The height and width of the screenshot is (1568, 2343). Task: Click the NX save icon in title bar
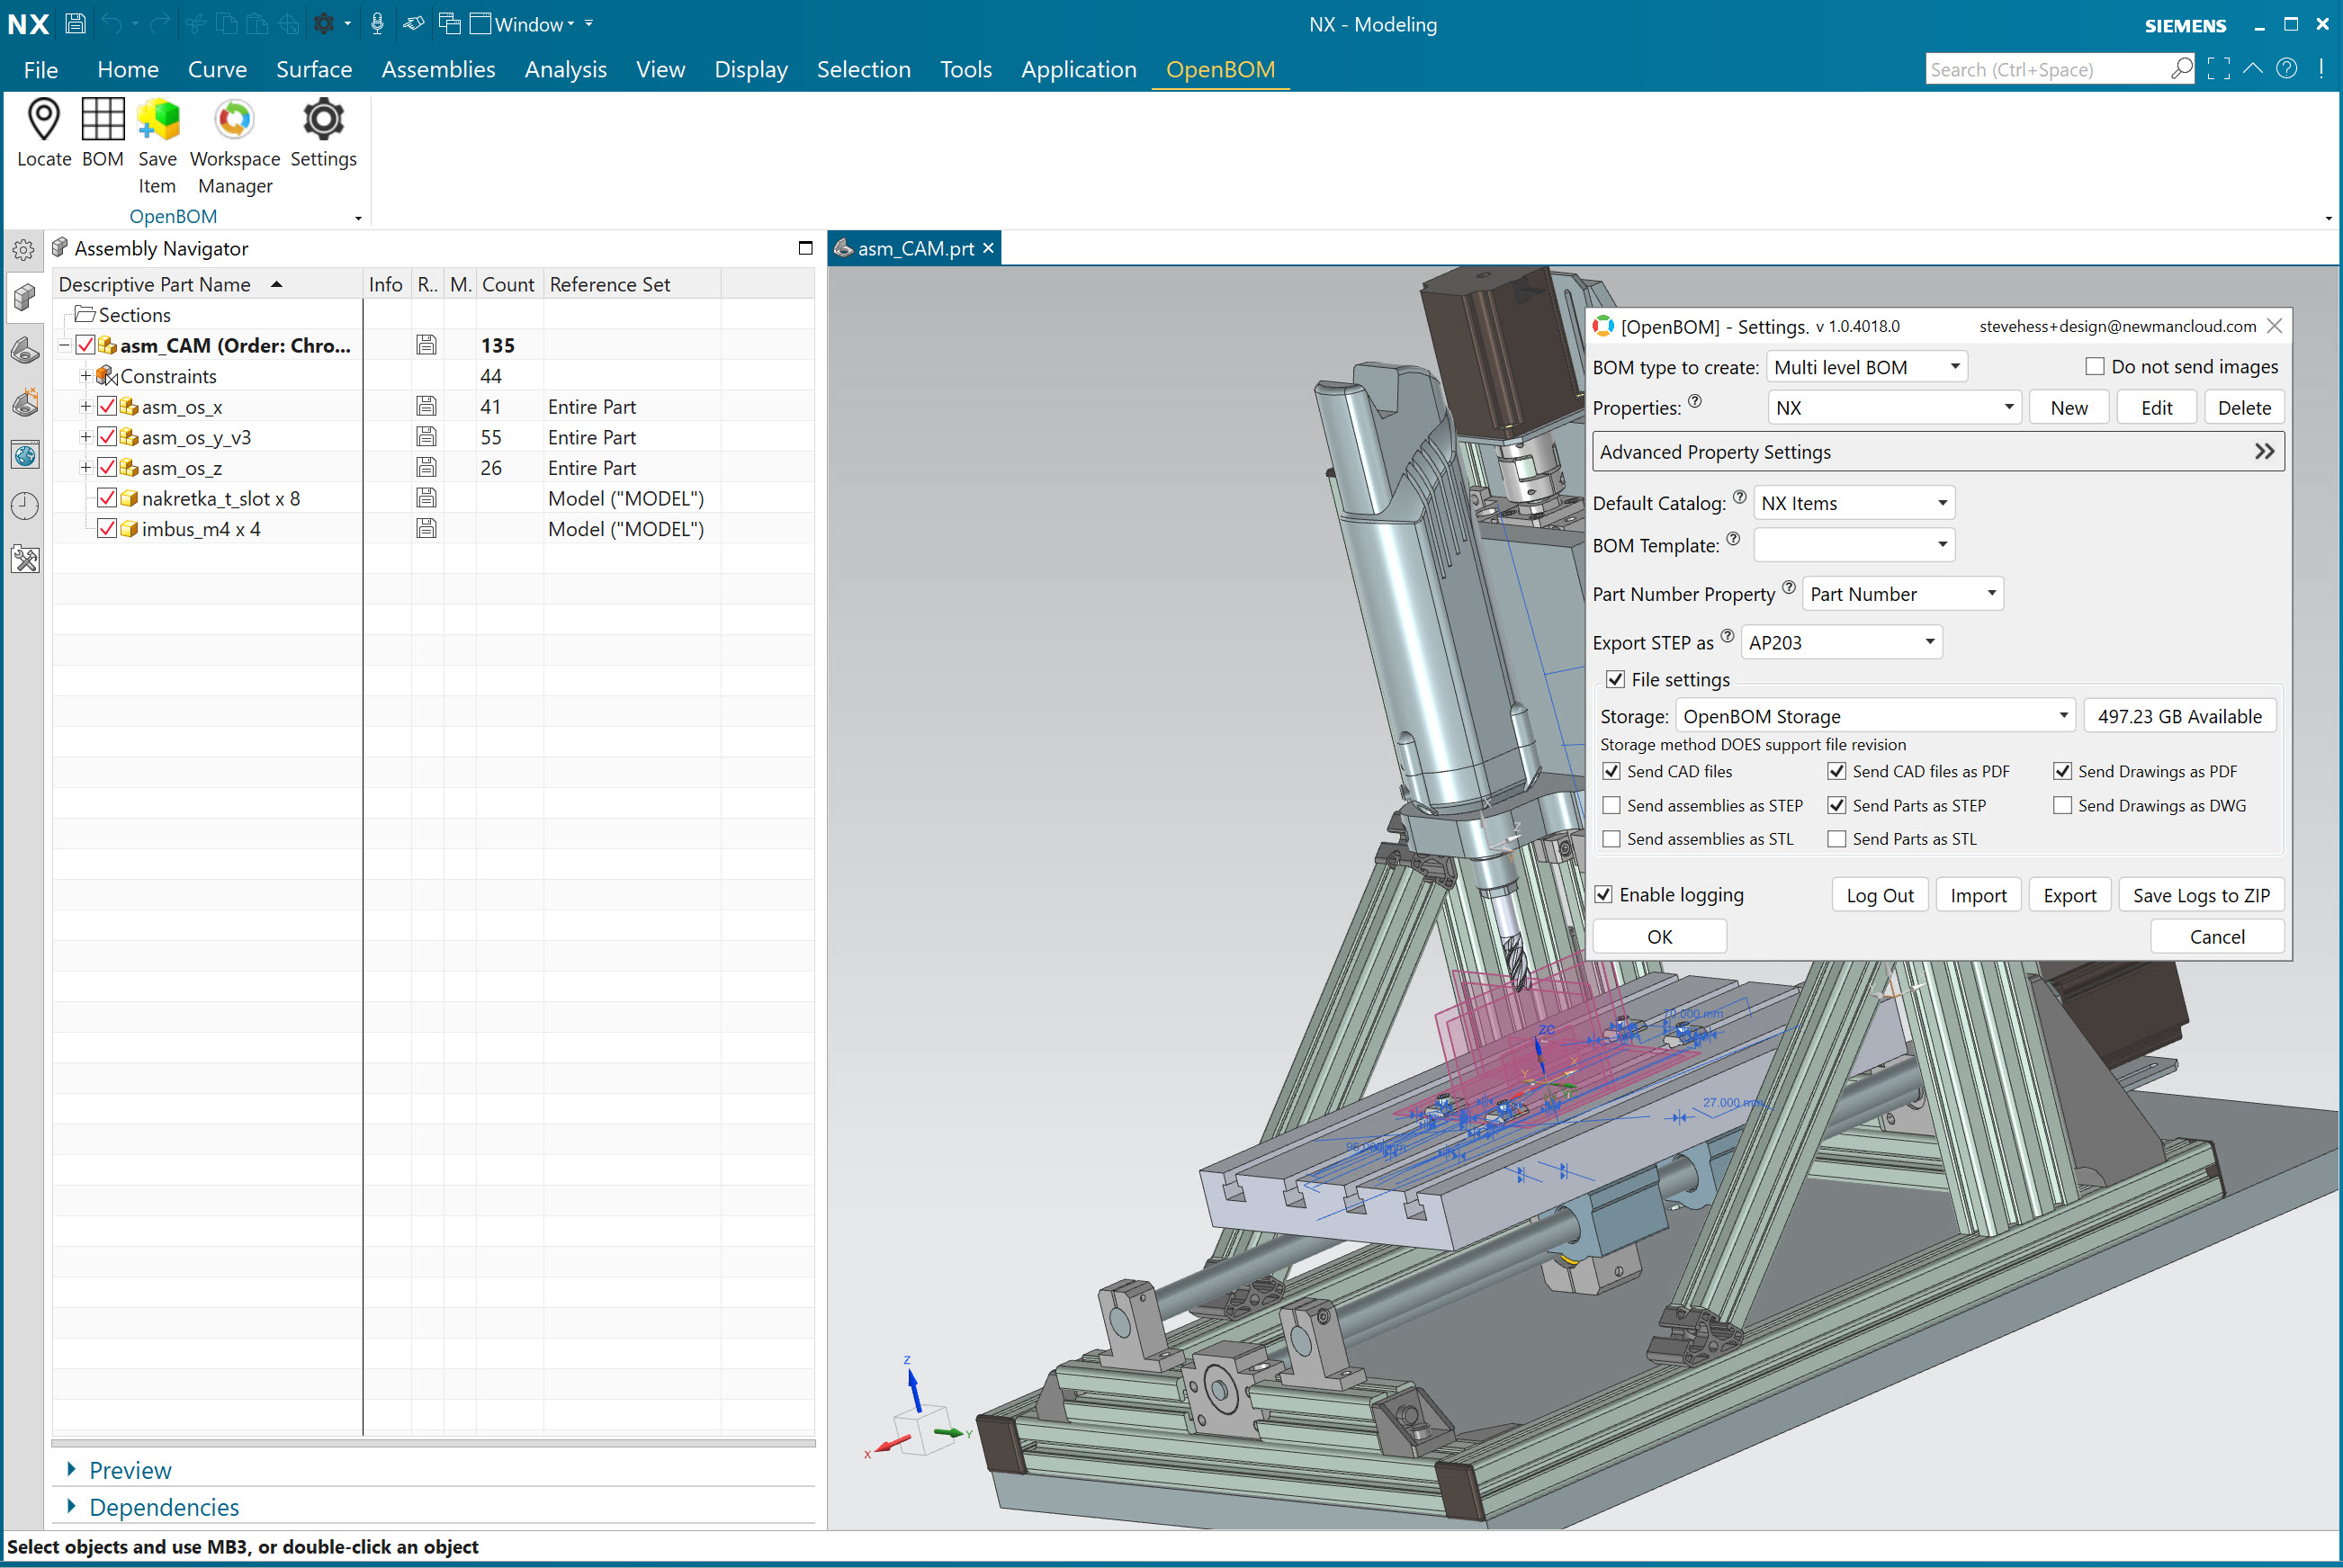click(75, 24)
